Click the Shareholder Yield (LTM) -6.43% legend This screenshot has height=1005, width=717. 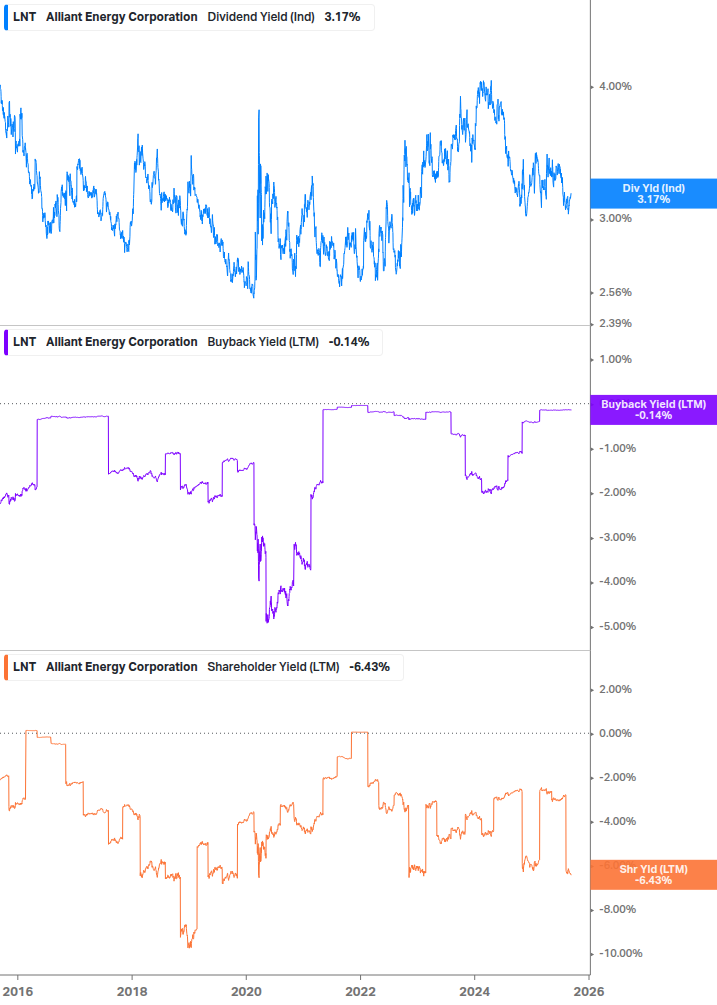point(202,667)
